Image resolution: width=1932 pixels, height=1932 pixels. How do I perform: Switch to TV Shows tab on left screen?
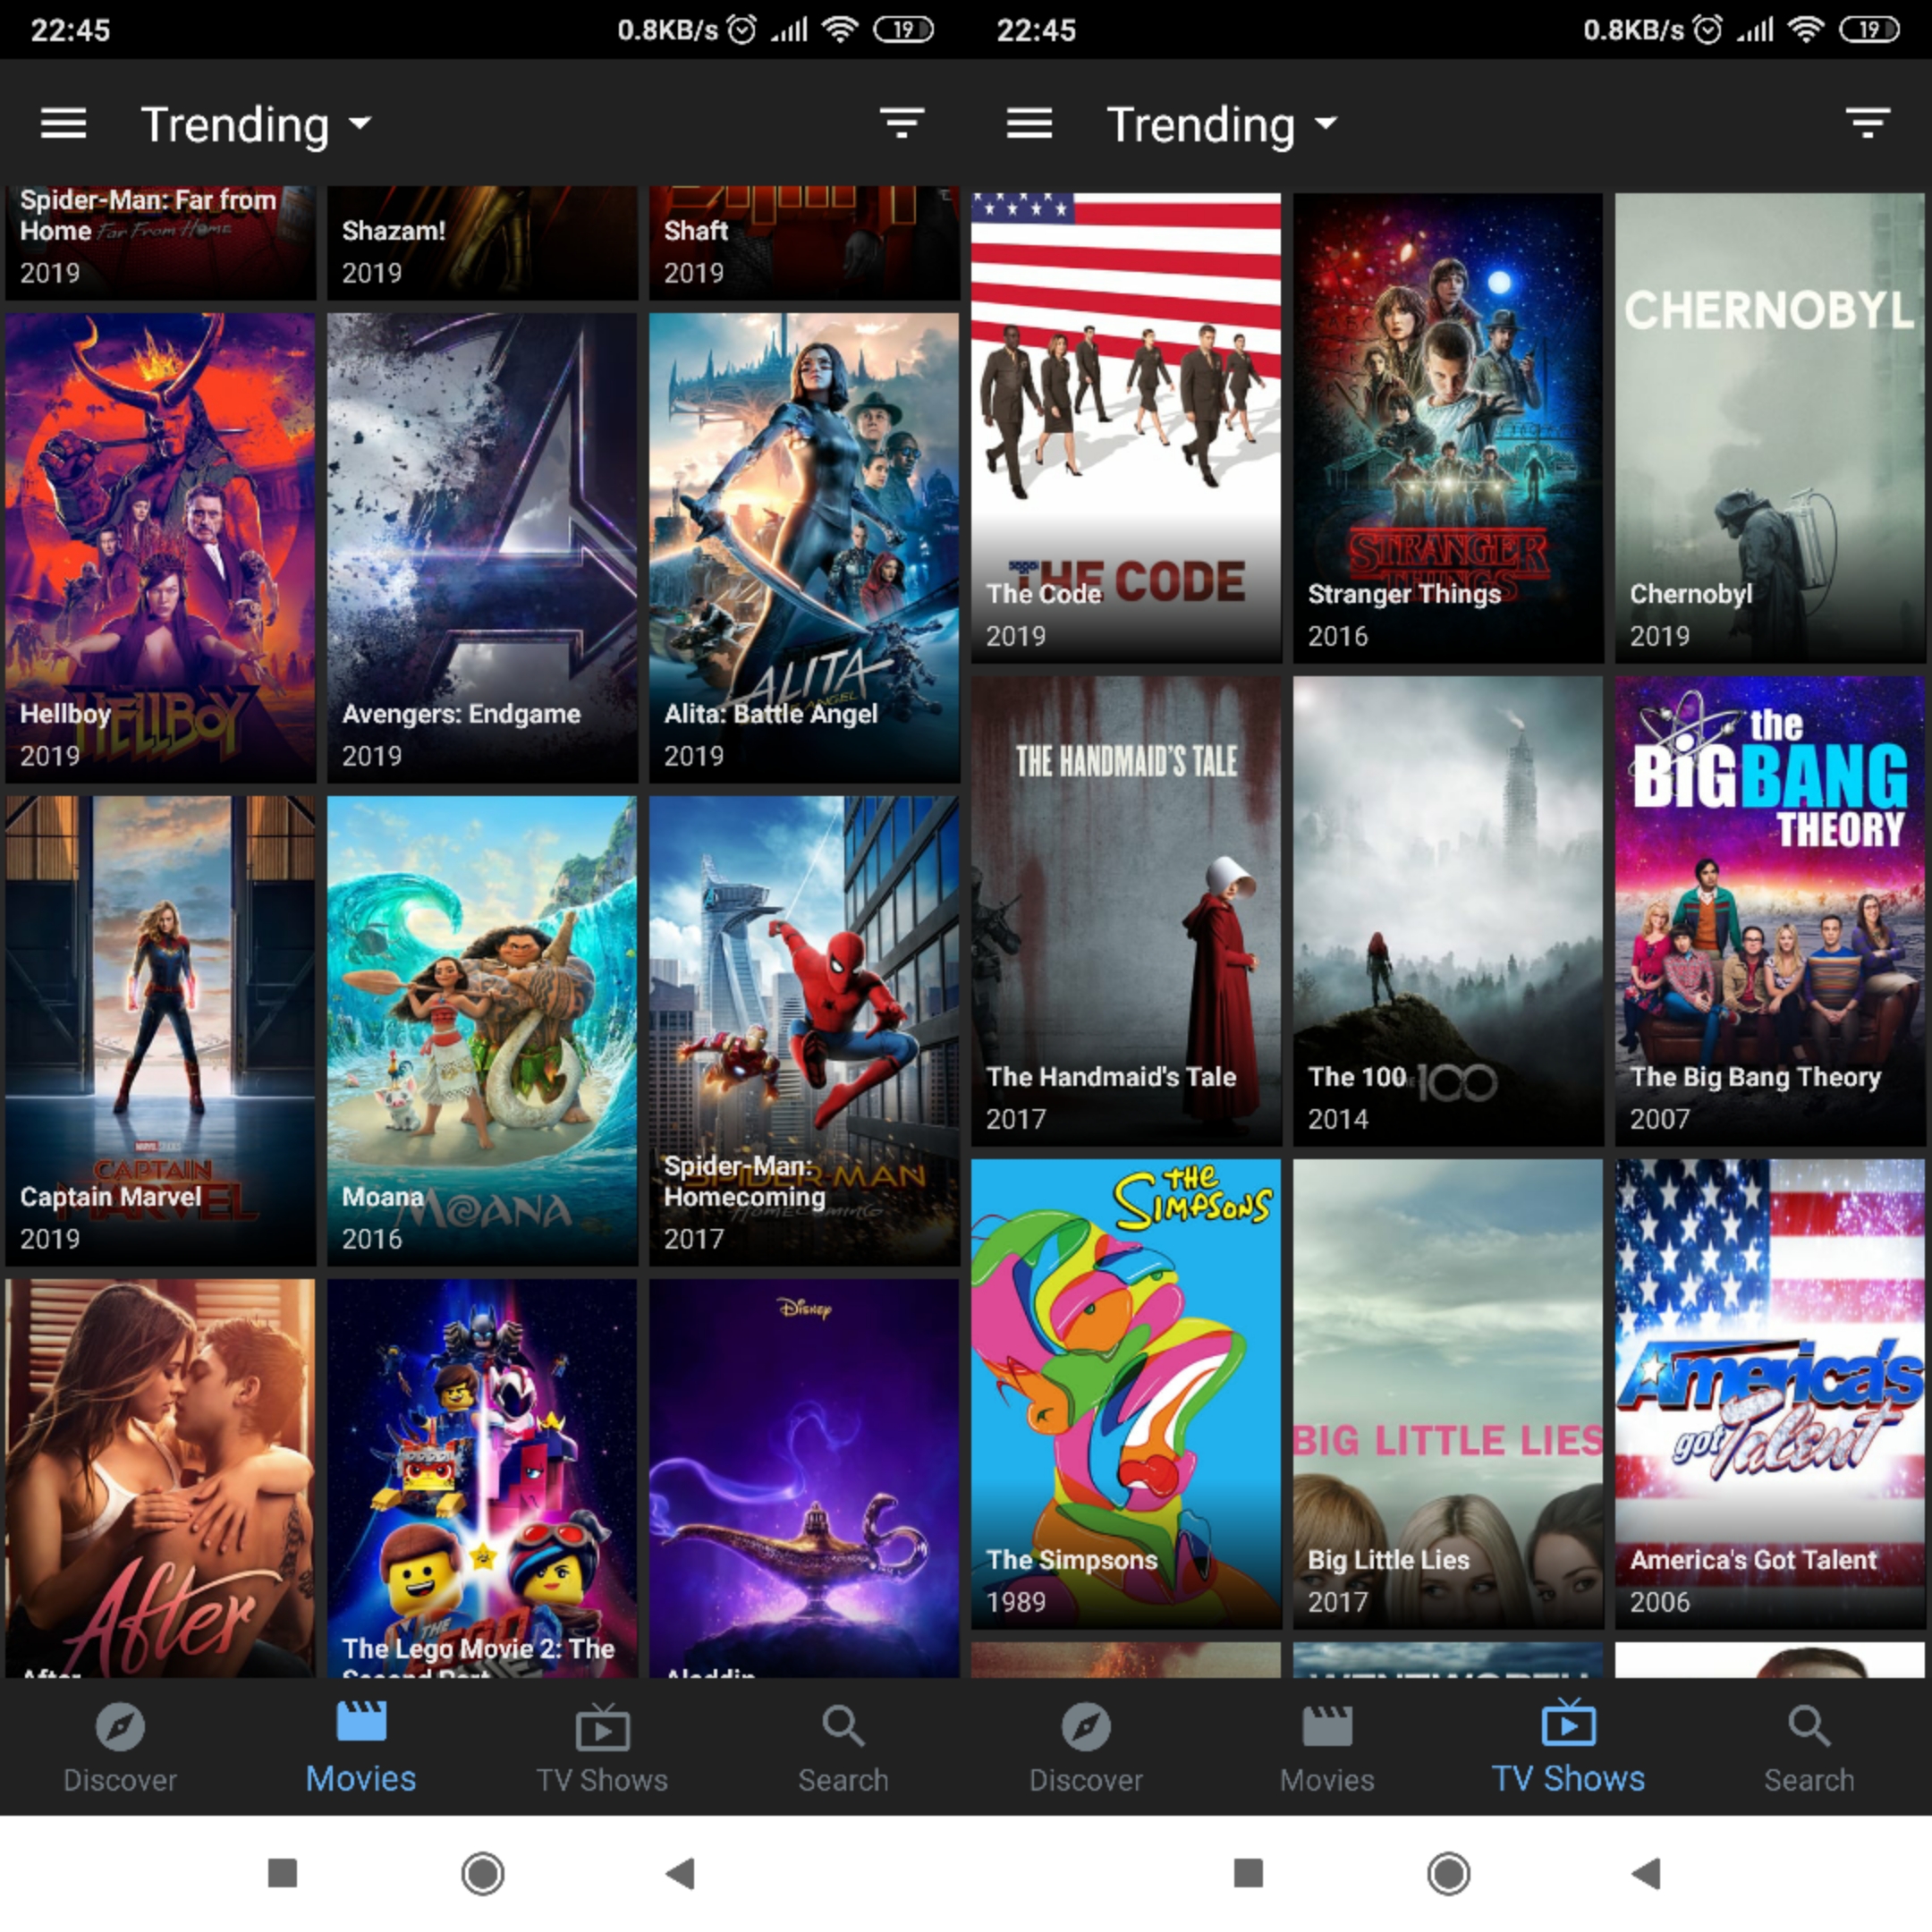602,1747
